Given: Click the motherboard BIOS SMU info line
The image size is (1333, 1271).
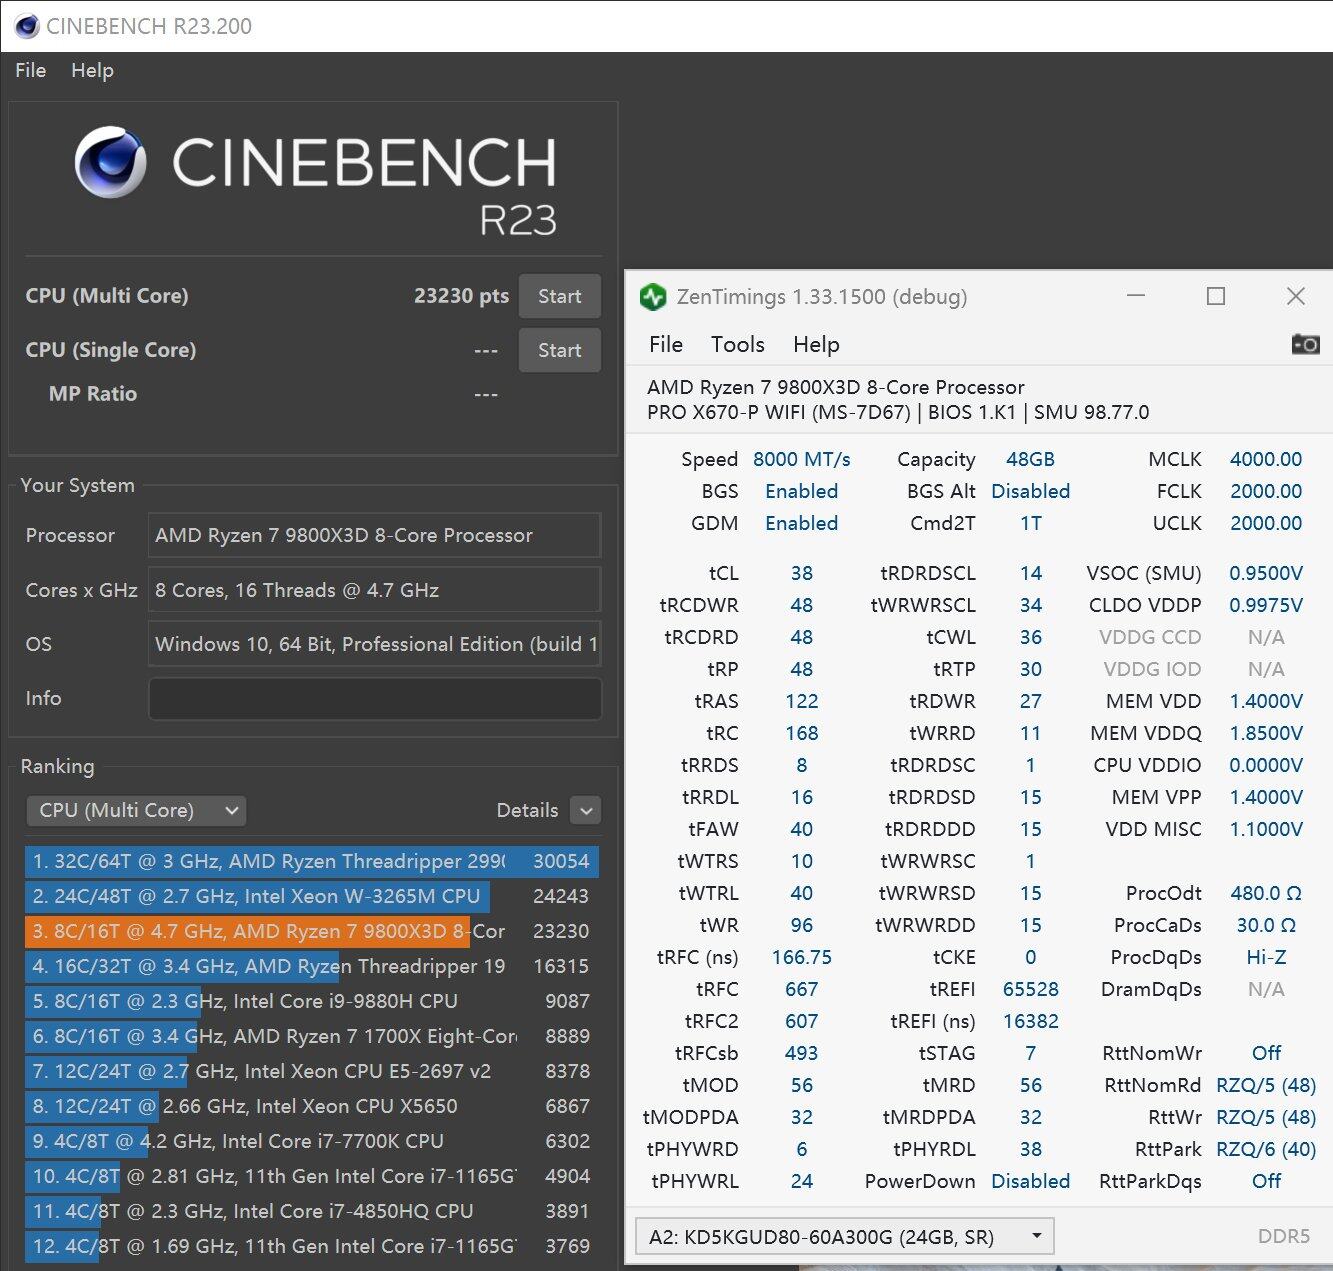Looking at the screenshot, I should [898, 412].
